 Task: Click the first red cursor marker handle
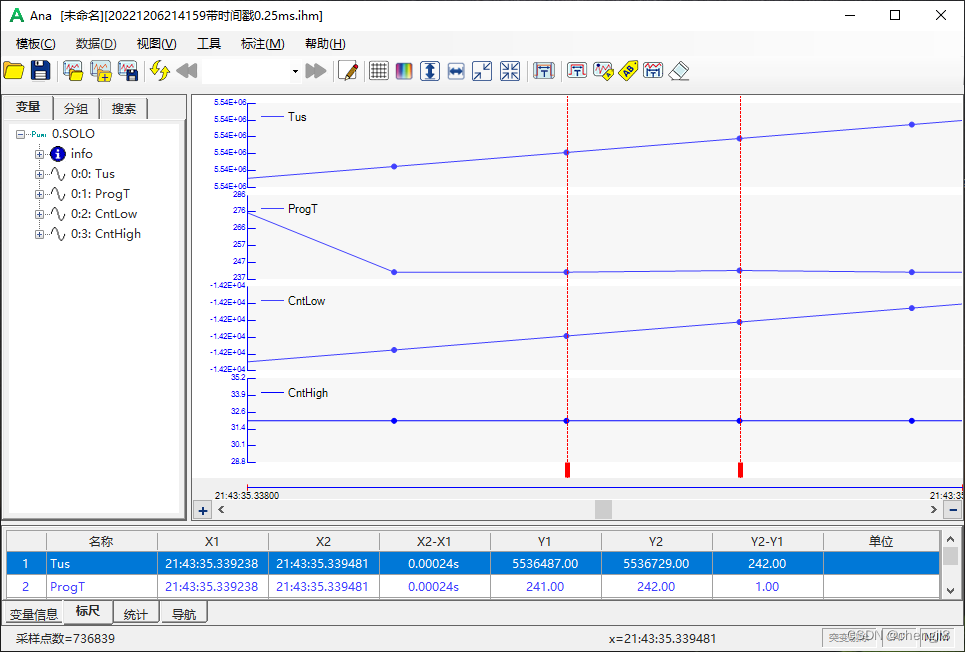coord(567,470)
